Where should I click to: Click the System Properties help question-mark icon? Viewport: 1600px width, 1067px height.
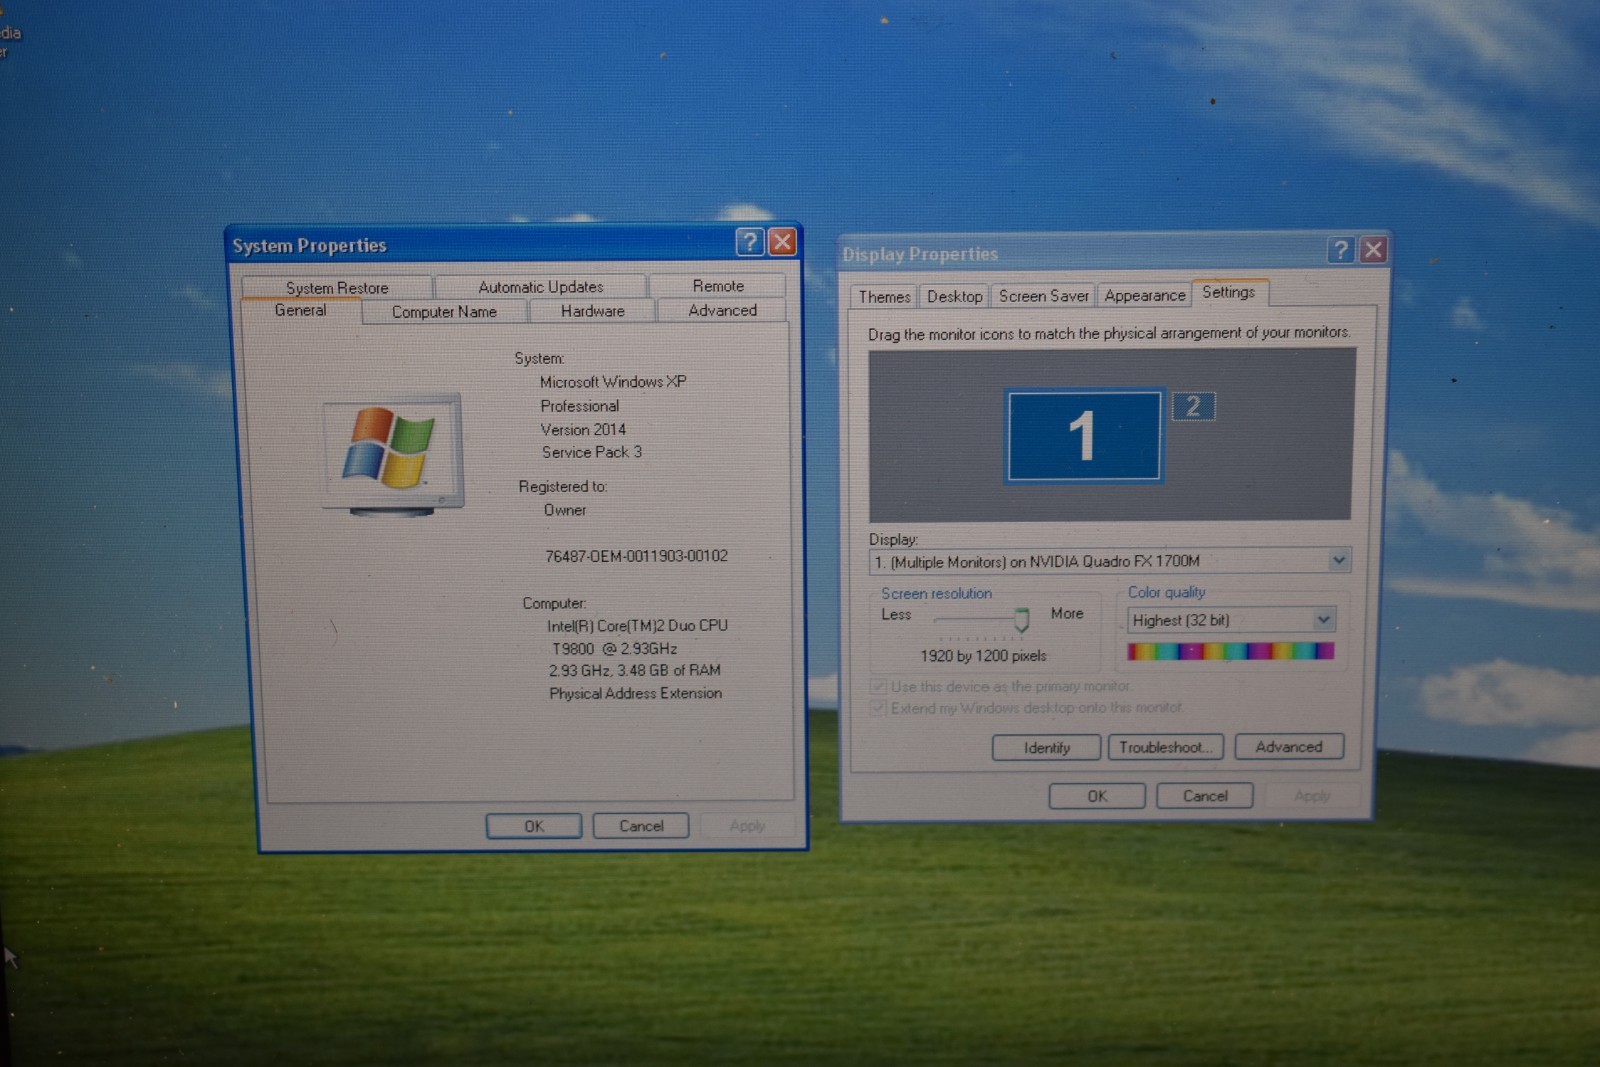point(749,241)
